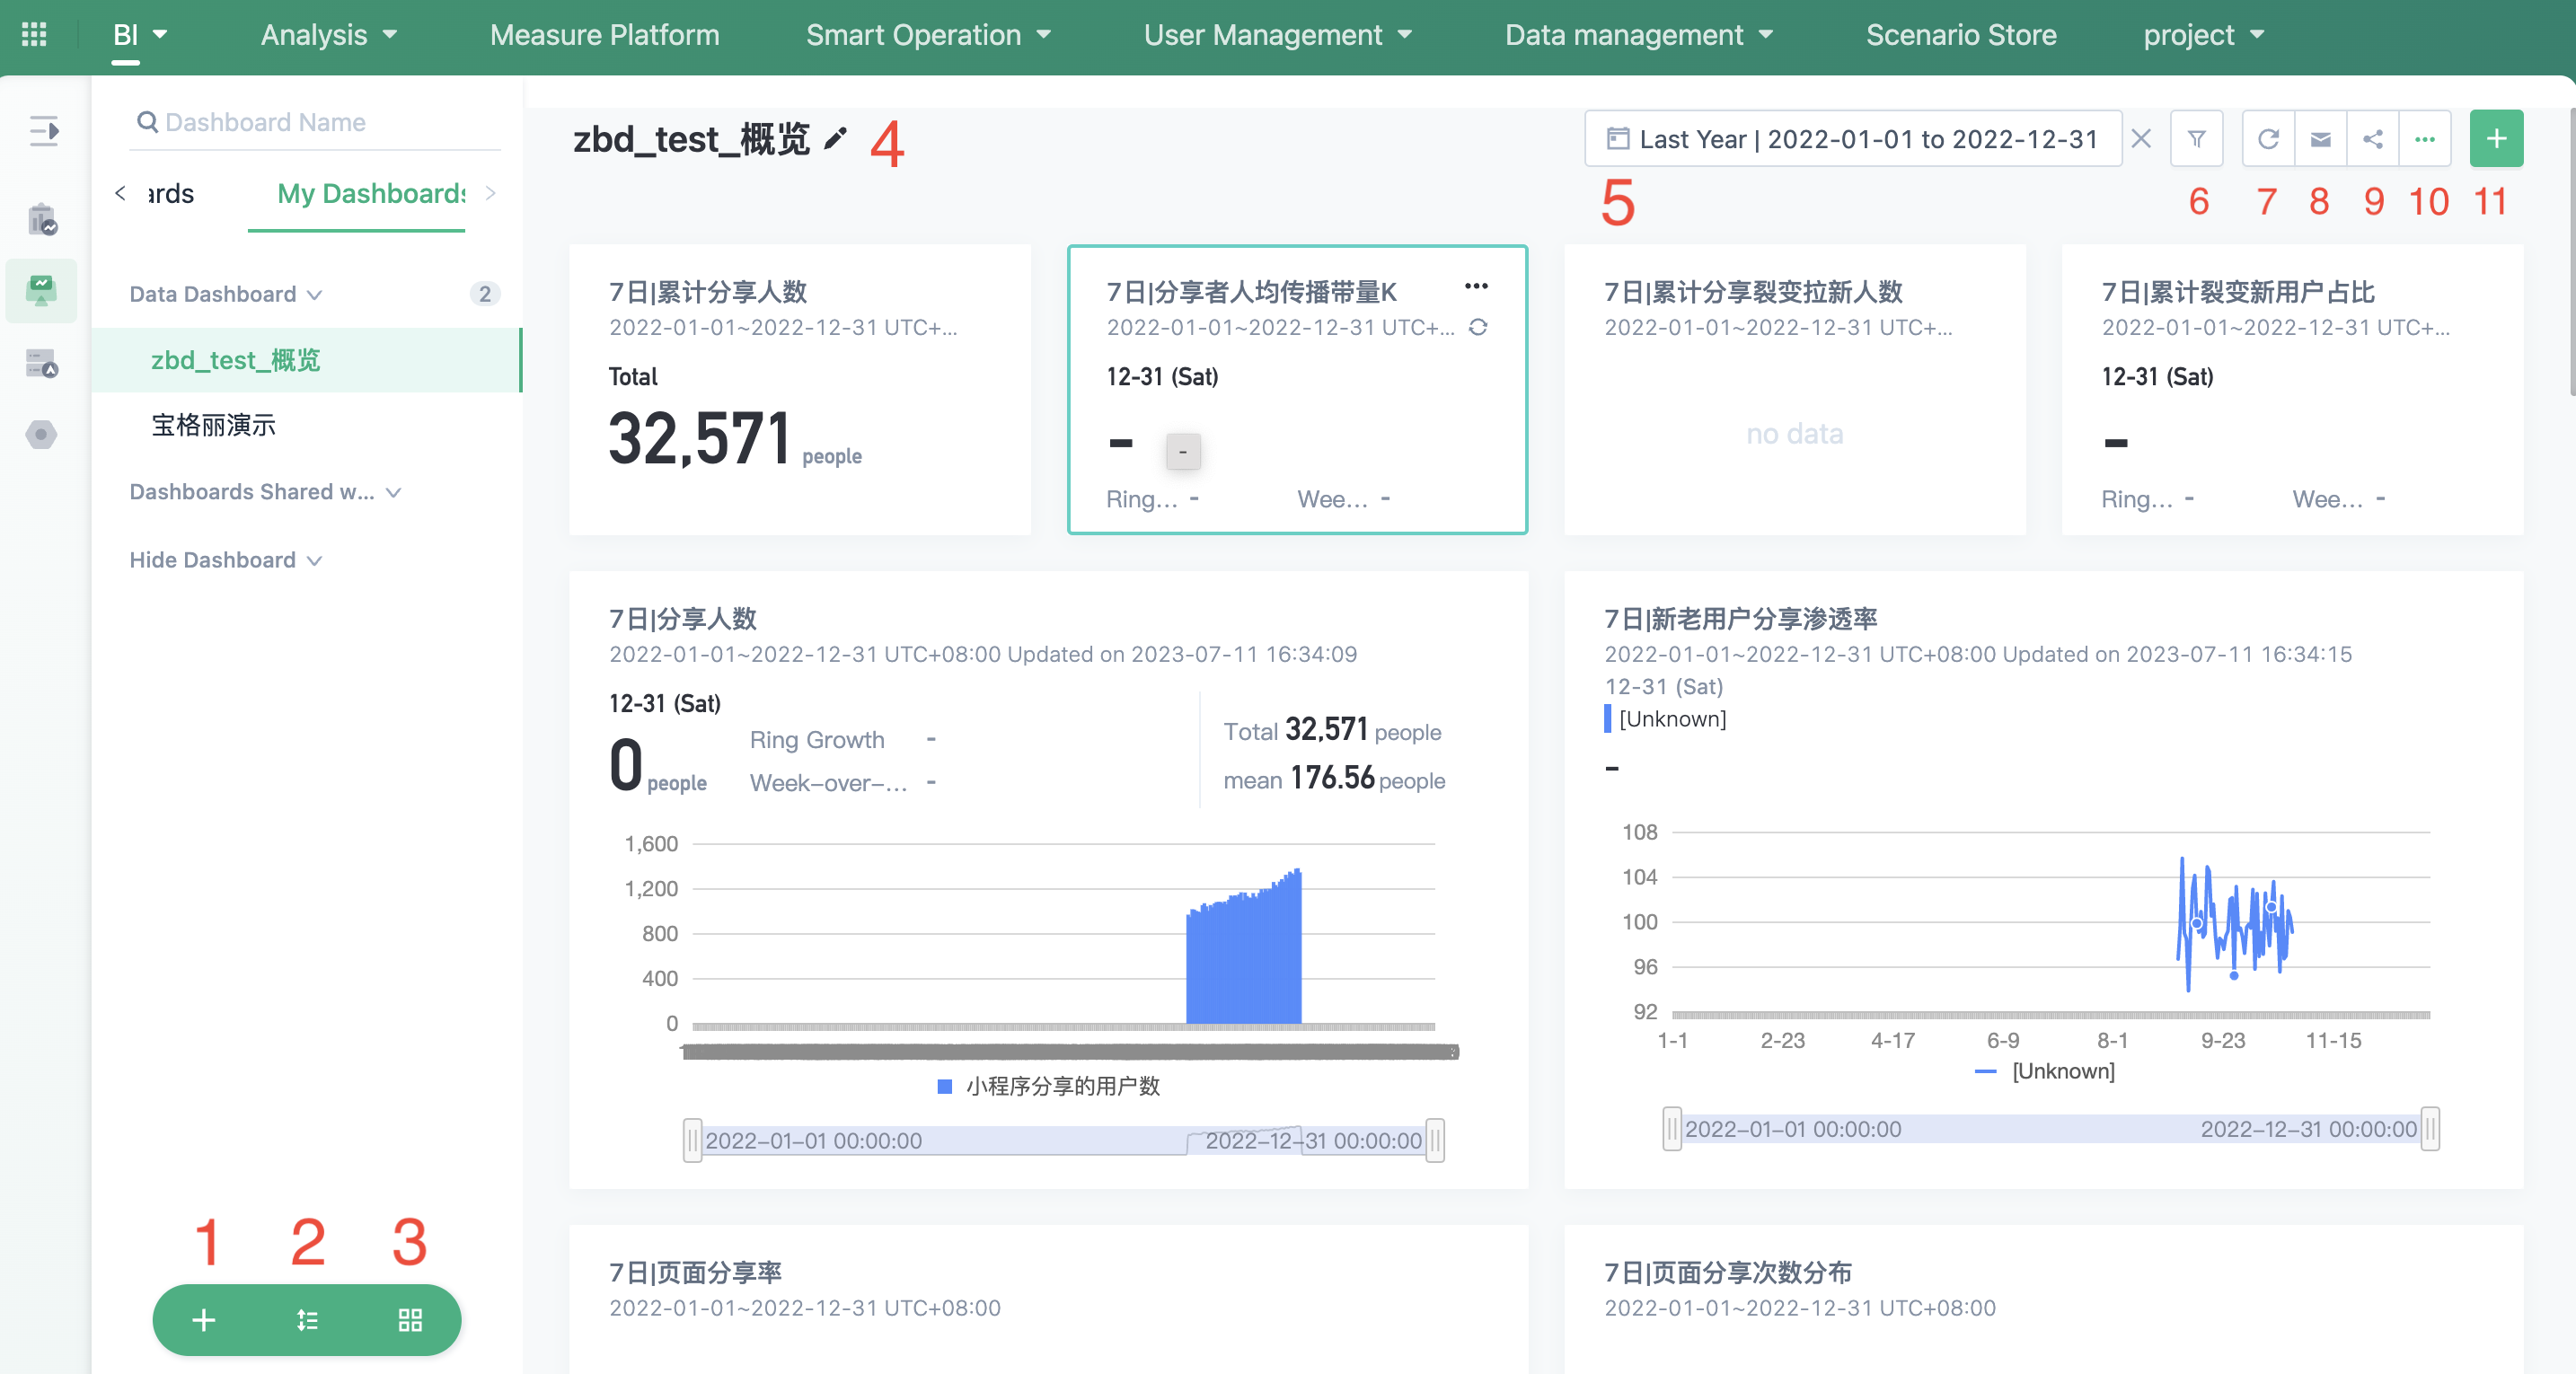Open the more options ellipsis in toolbar
The image size is (2576, 1374).
tap(2424, 138)
